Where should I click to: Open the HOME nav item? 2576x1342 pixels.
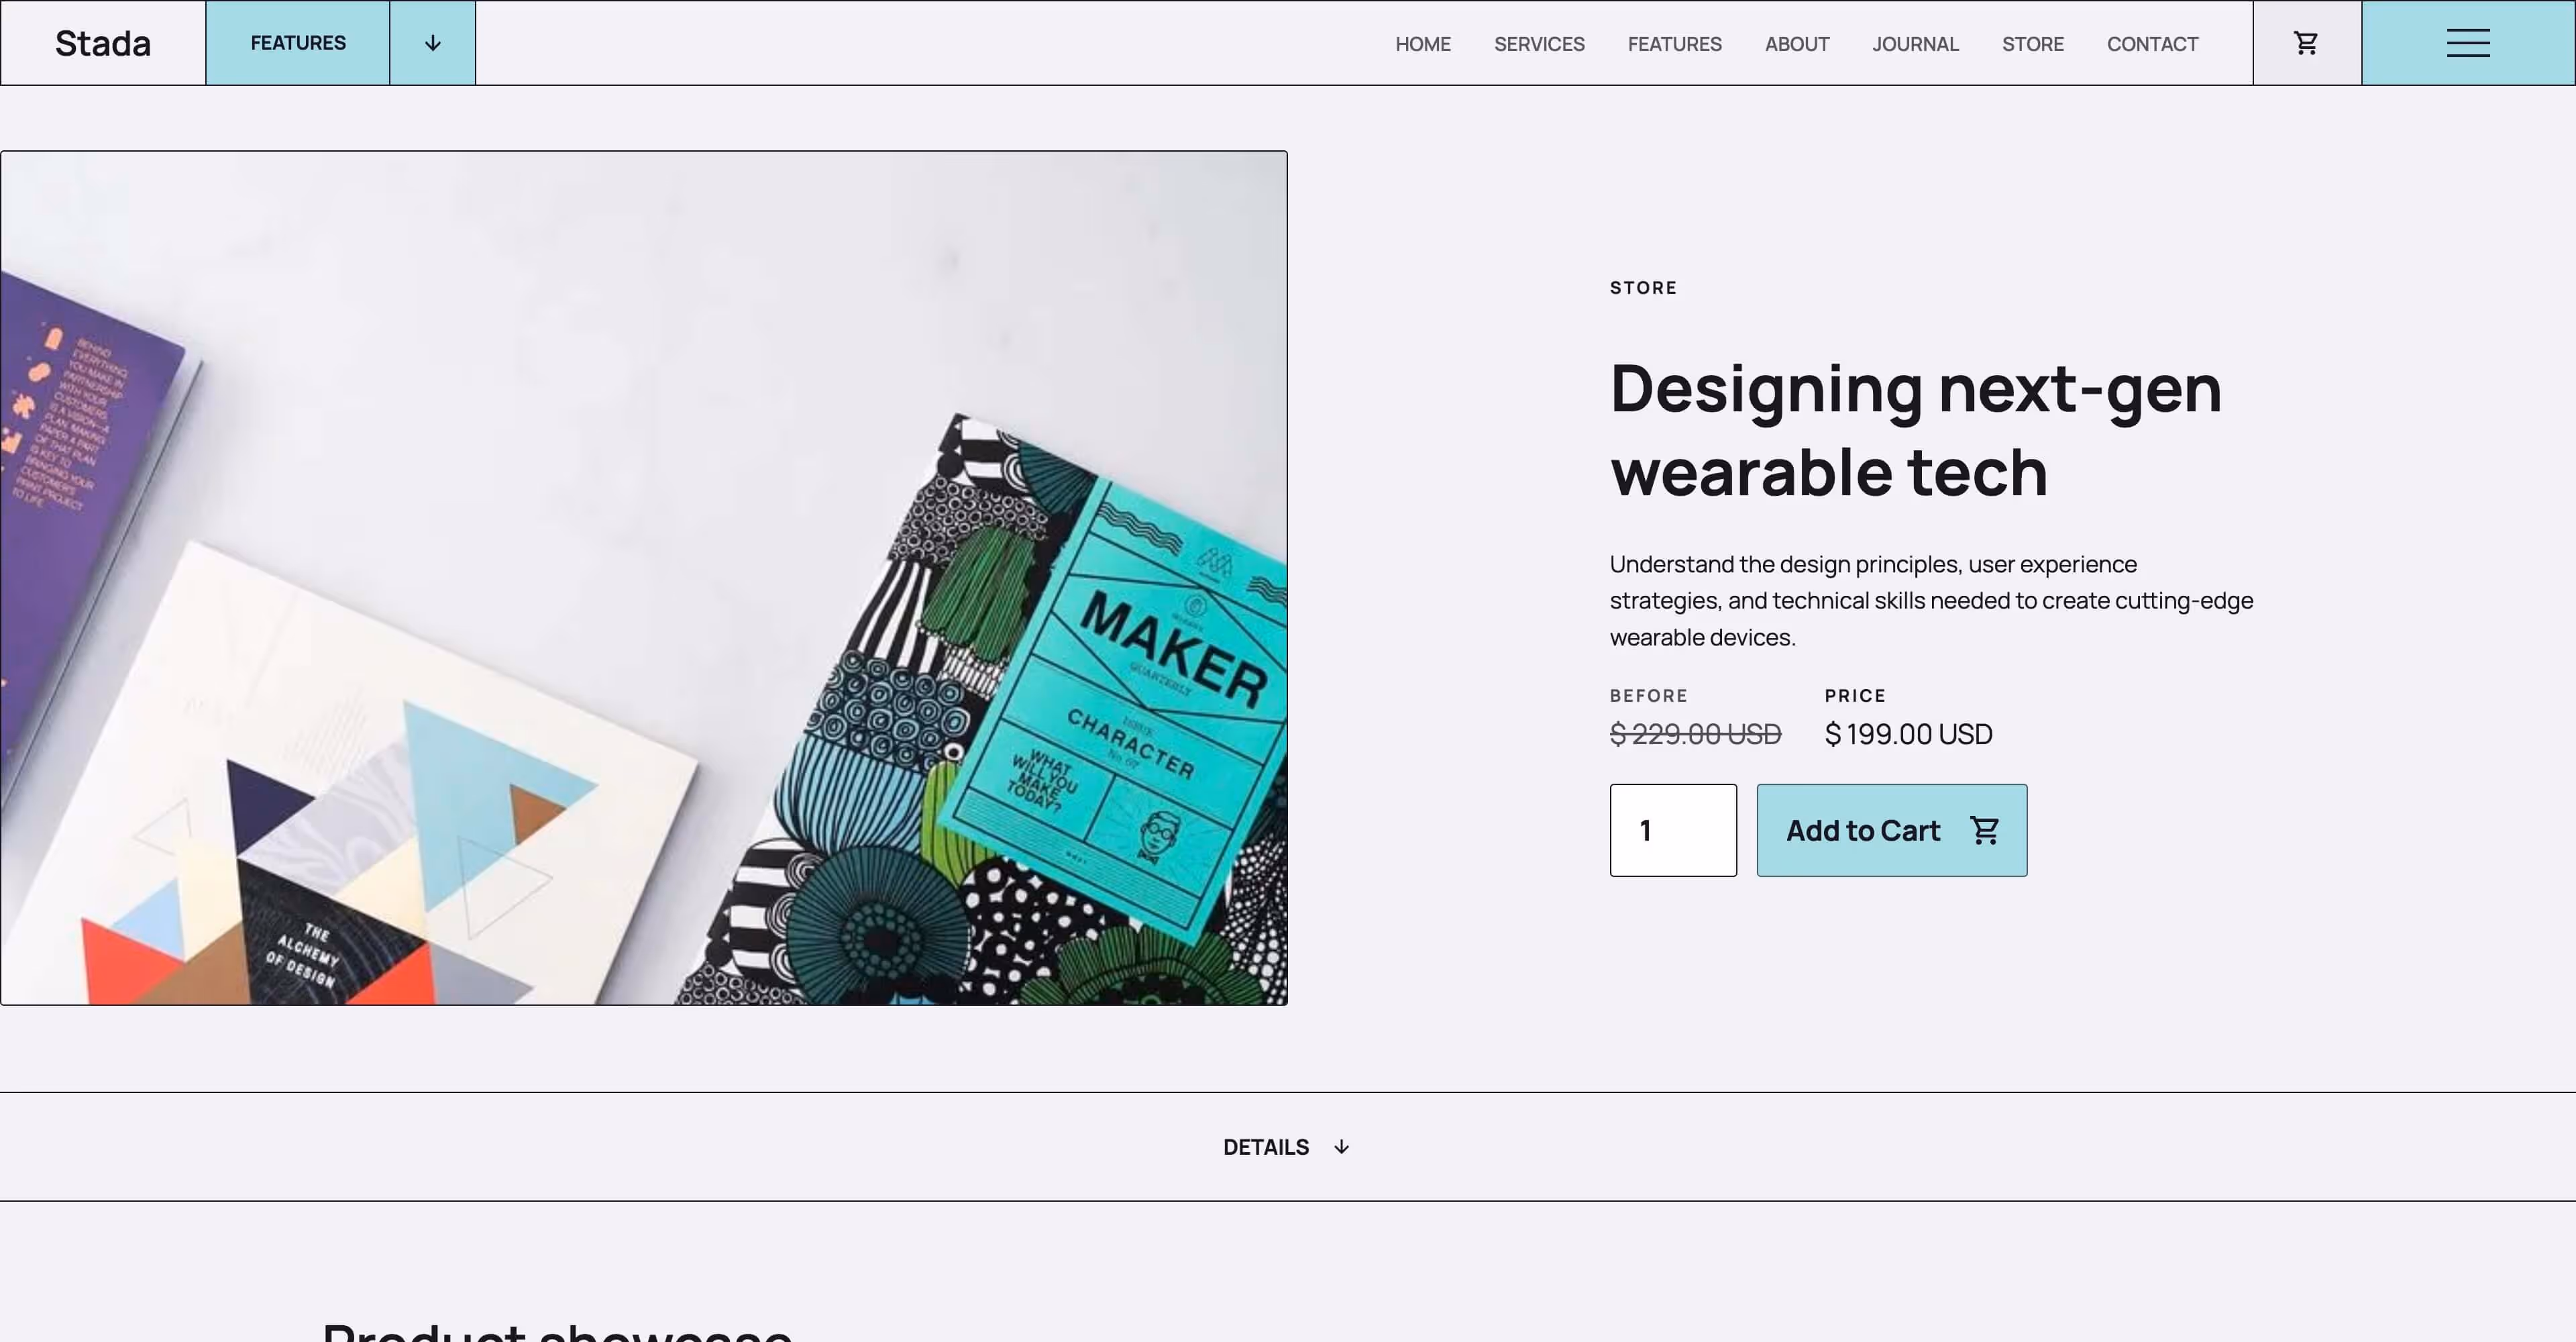click(x=1423, y=44)
